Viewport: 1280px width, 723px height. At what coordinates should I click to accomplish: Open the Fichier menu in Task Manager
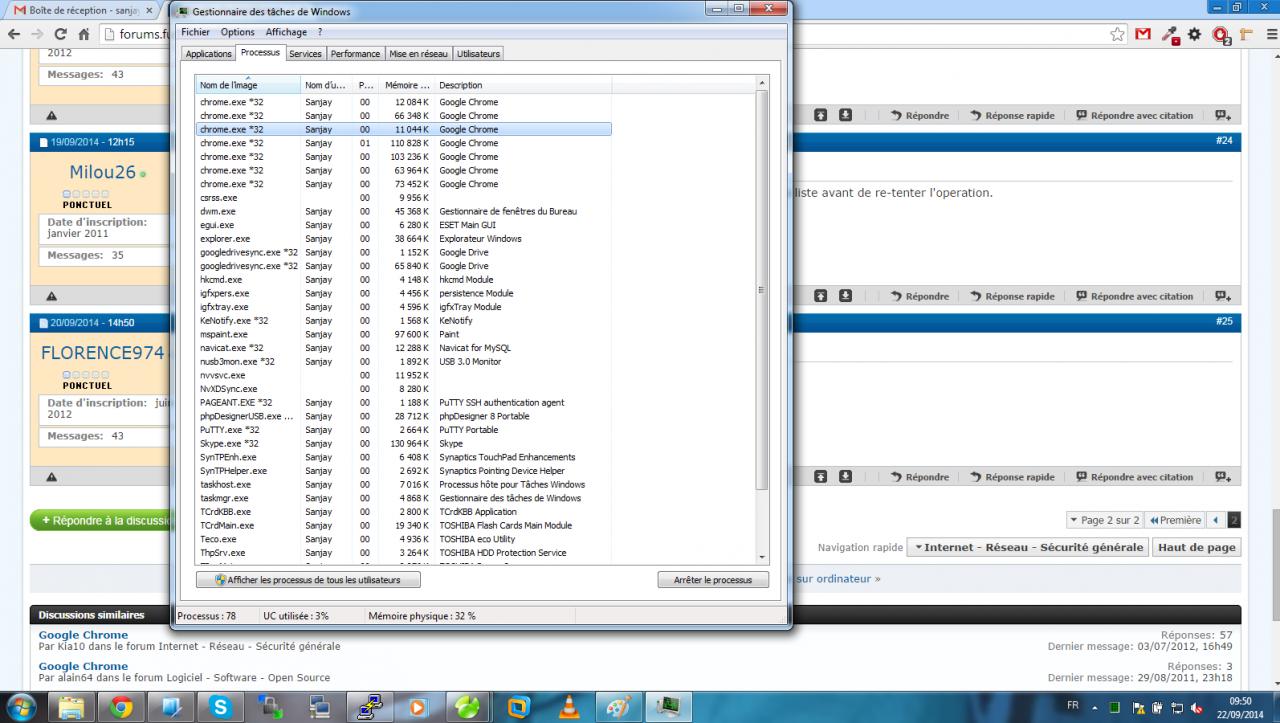pyautogui.click(x=195, y=32)
